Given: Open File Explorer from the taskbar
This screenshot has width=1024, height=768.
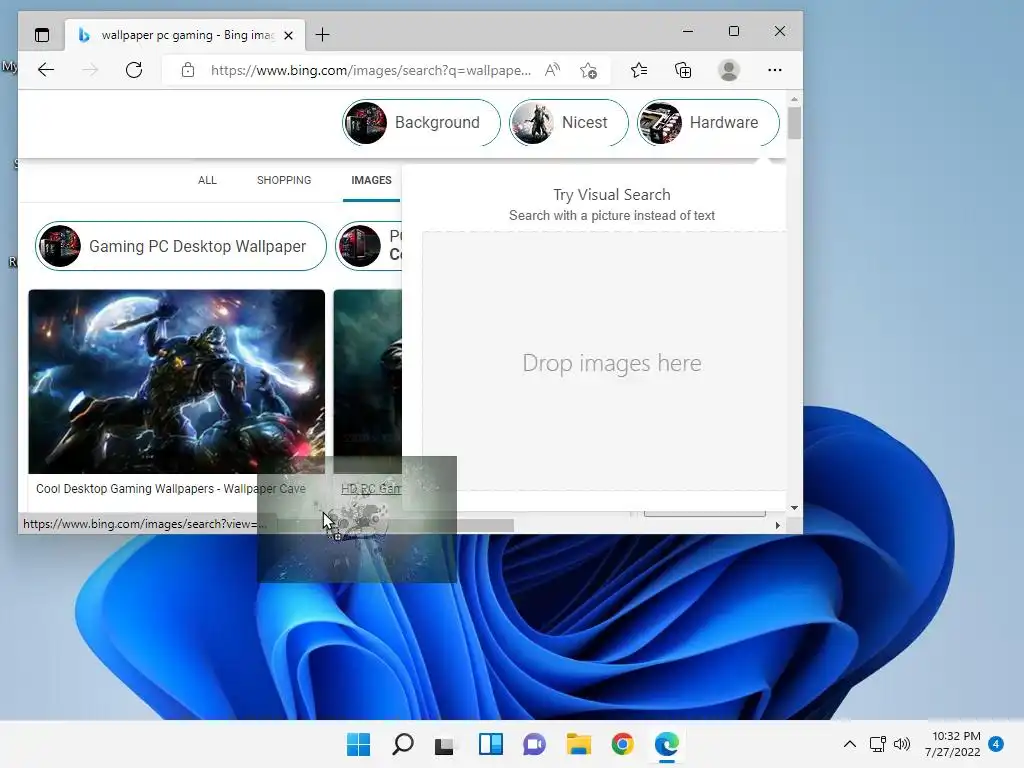Looking at the screenshot, I should point(579,744).
